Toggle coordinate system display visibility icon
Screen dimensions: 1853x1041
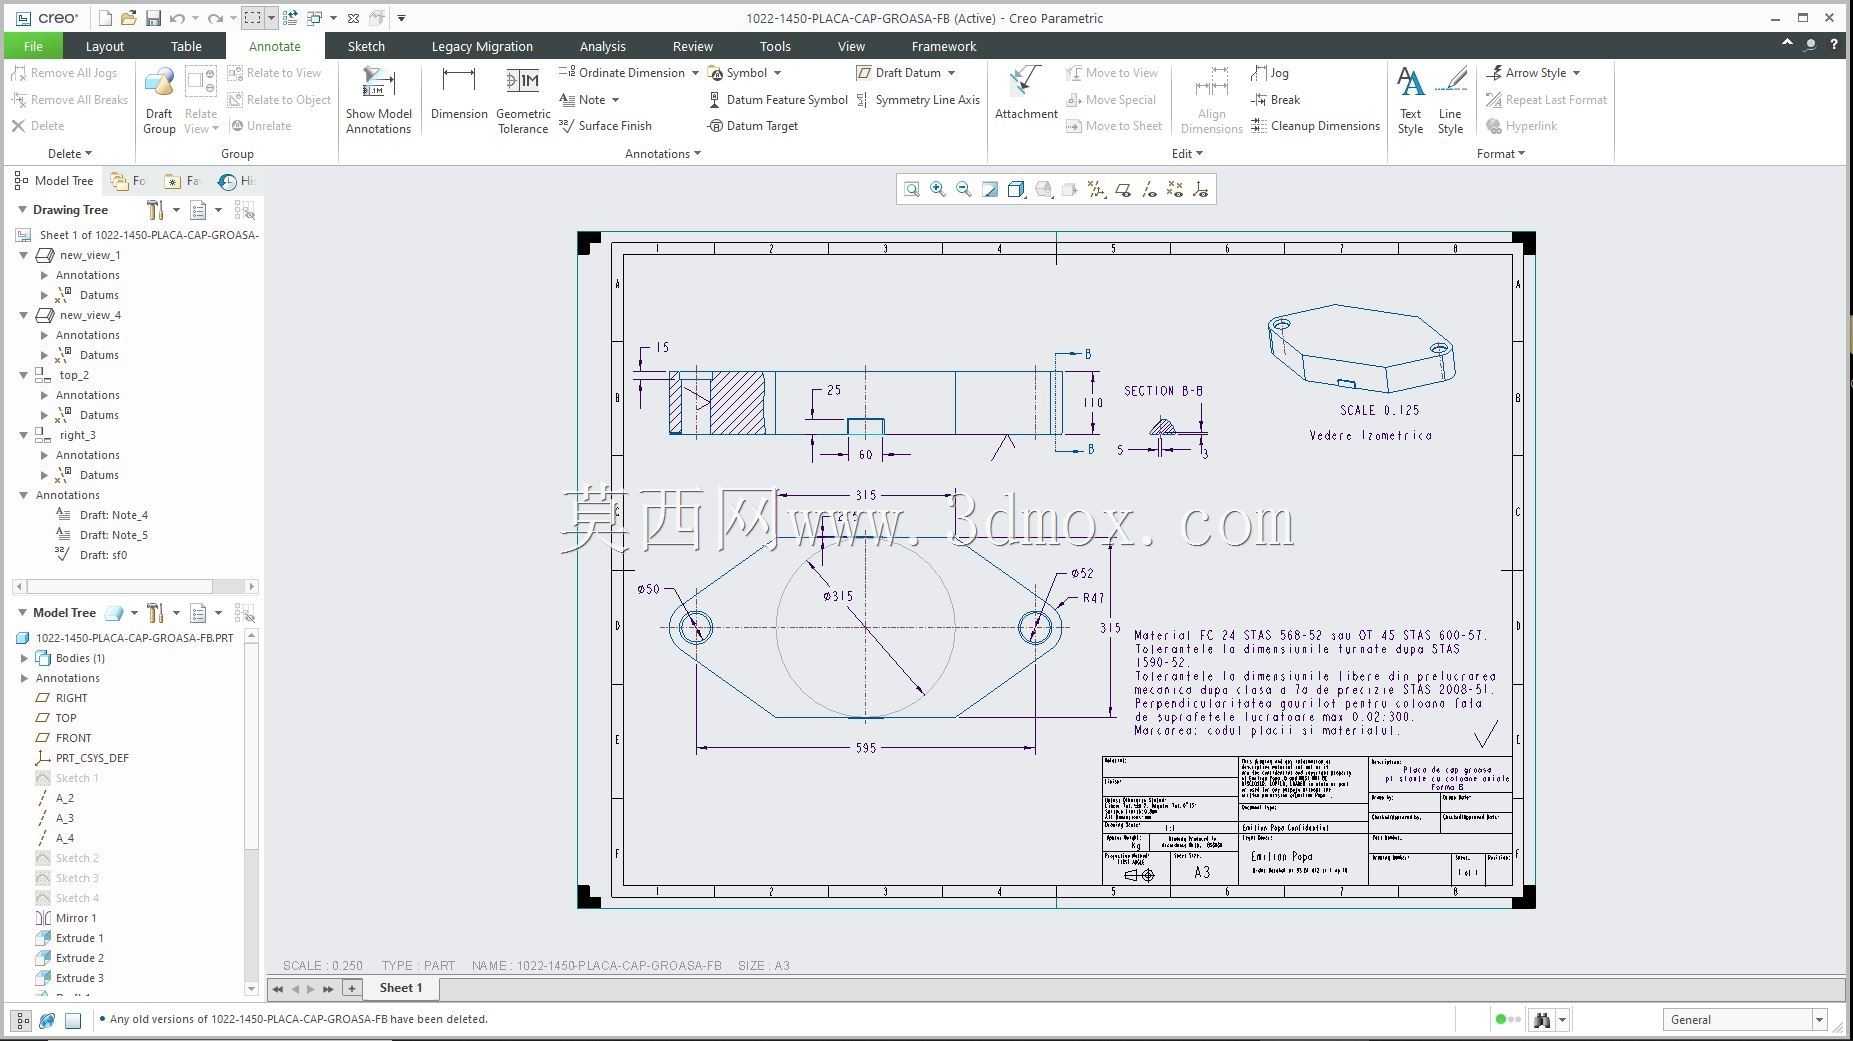(1201, 189)
